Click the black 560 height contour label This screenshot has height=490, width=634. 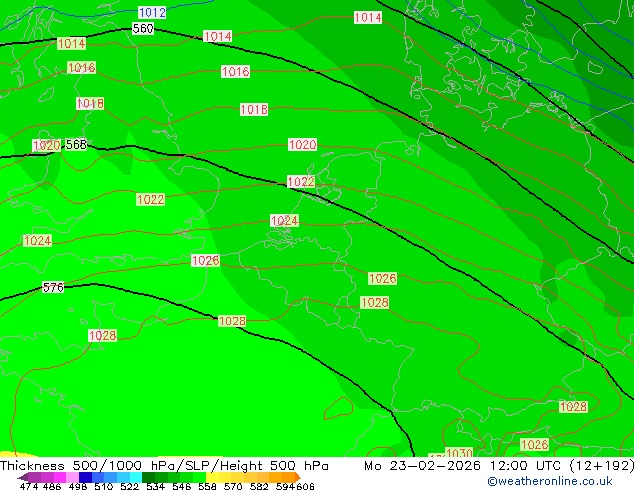pyautogui.click(x=143, y=28)
